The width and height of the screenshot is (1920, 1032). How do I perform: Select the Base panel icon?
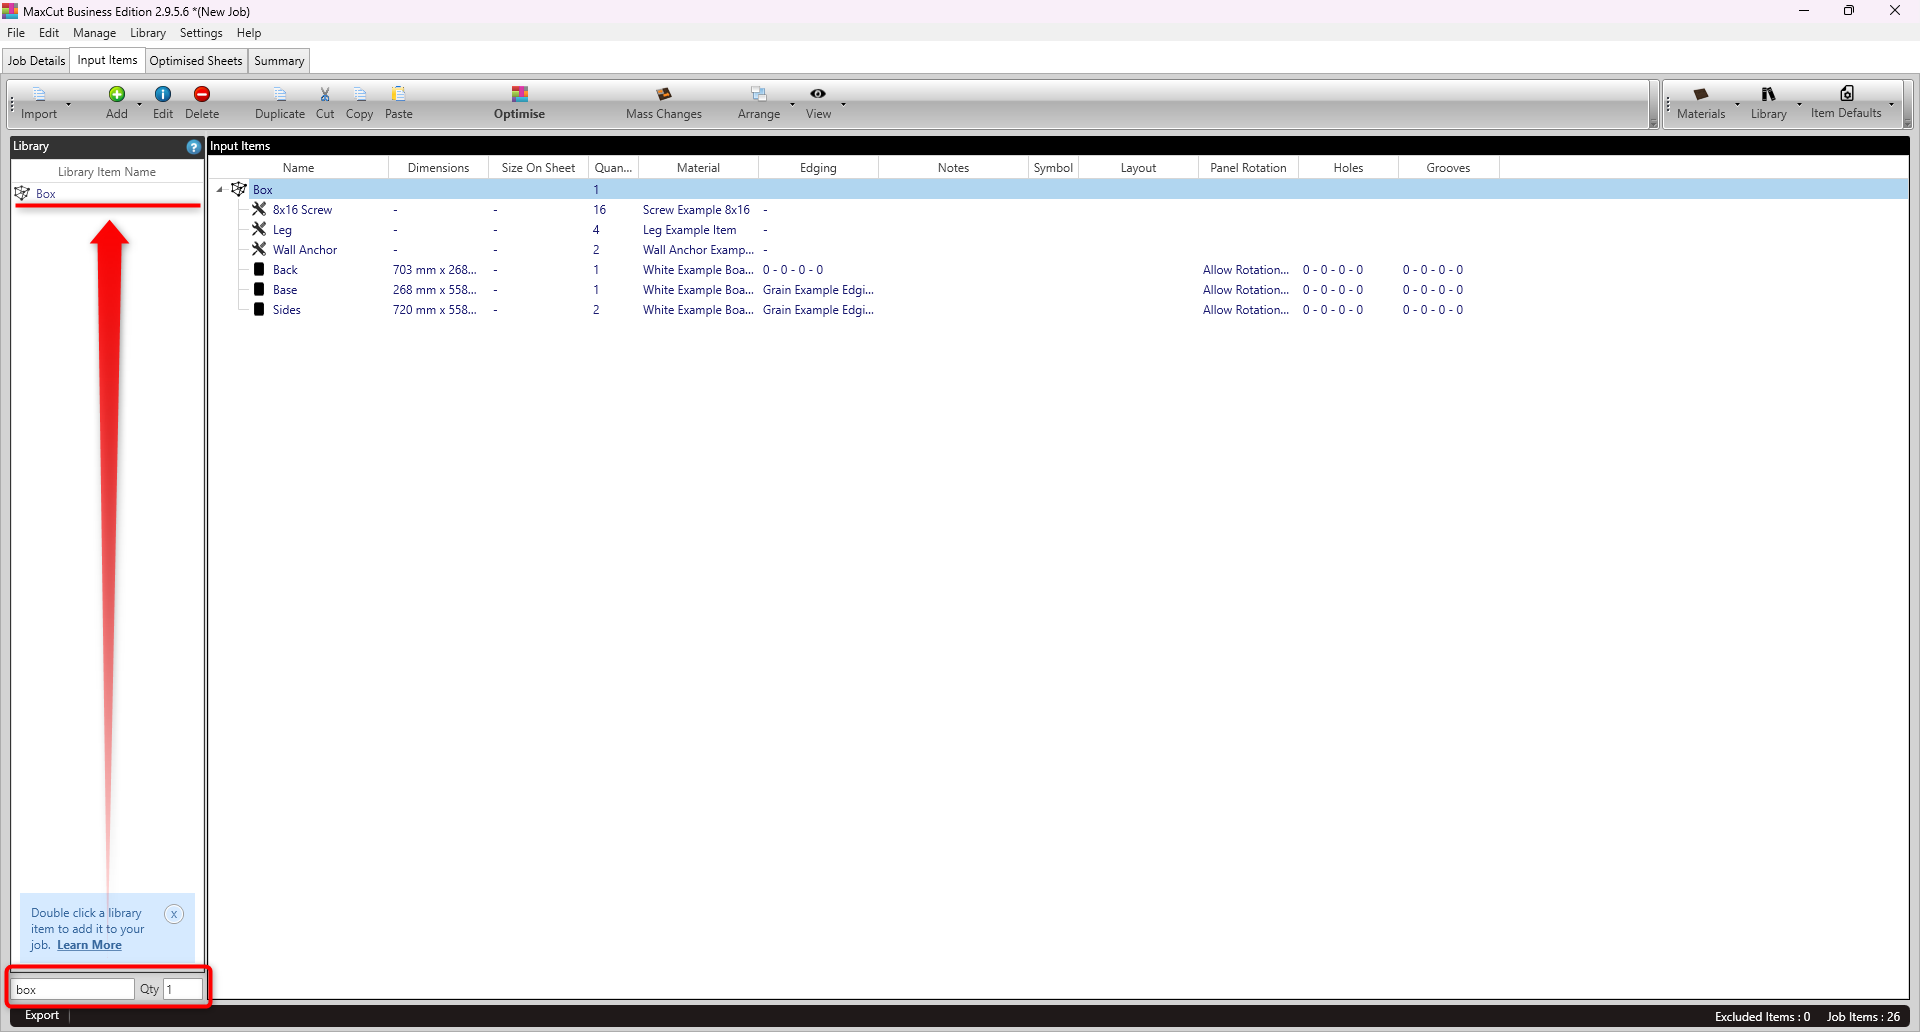(x=259, y=289)
